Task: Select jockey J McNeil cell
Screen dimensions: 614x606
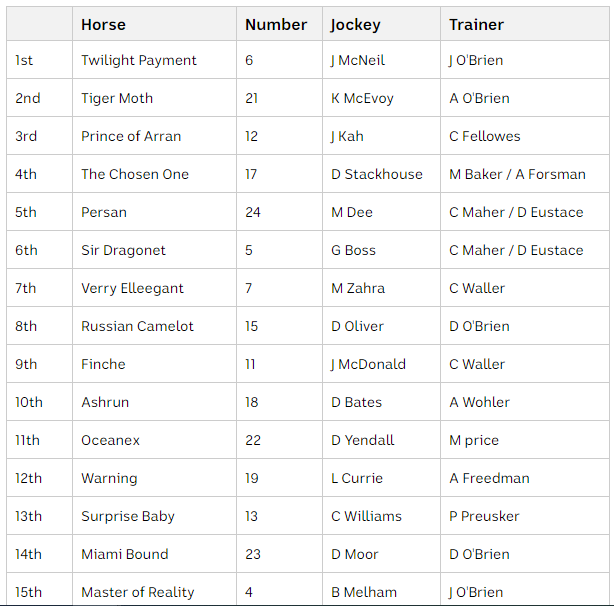Action: [x=357, y=60]
